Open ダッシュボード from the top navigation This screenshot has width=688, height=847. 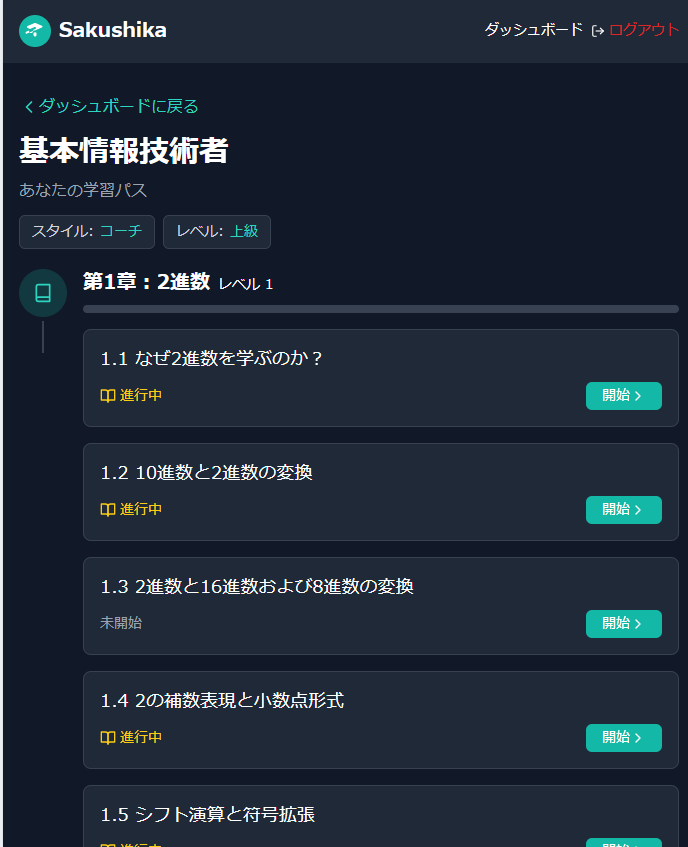point(533,30)
